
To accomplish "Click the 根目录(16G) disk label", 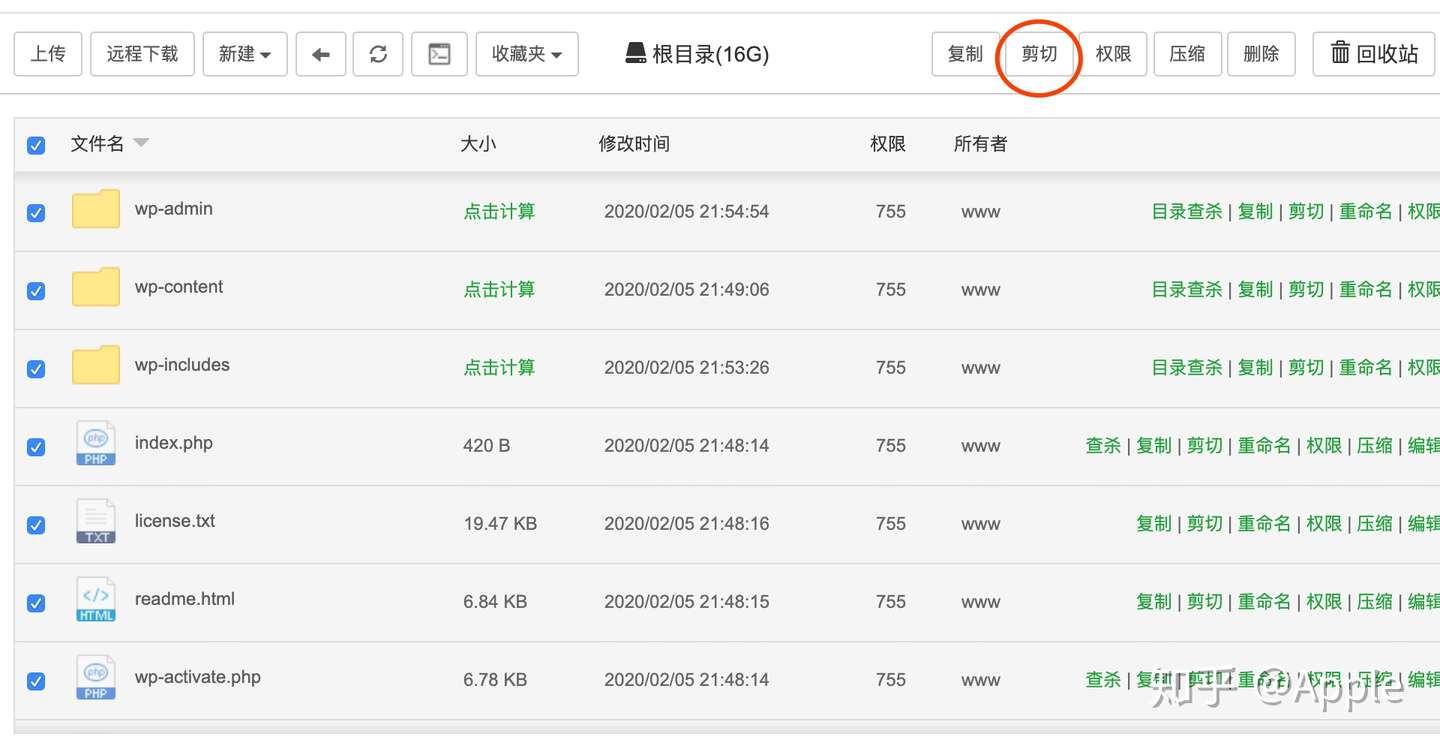I will pos(697,54).
